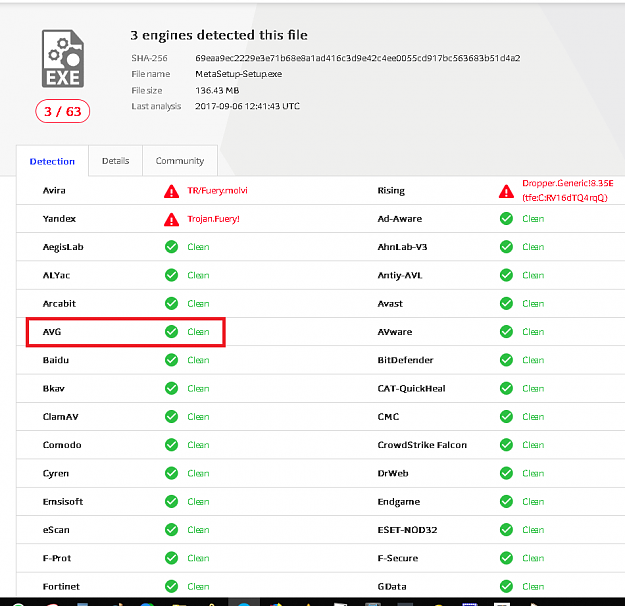Click the 3 / 63 detection ratio badge
Viewport: 625px width, 606px height.
63,111
